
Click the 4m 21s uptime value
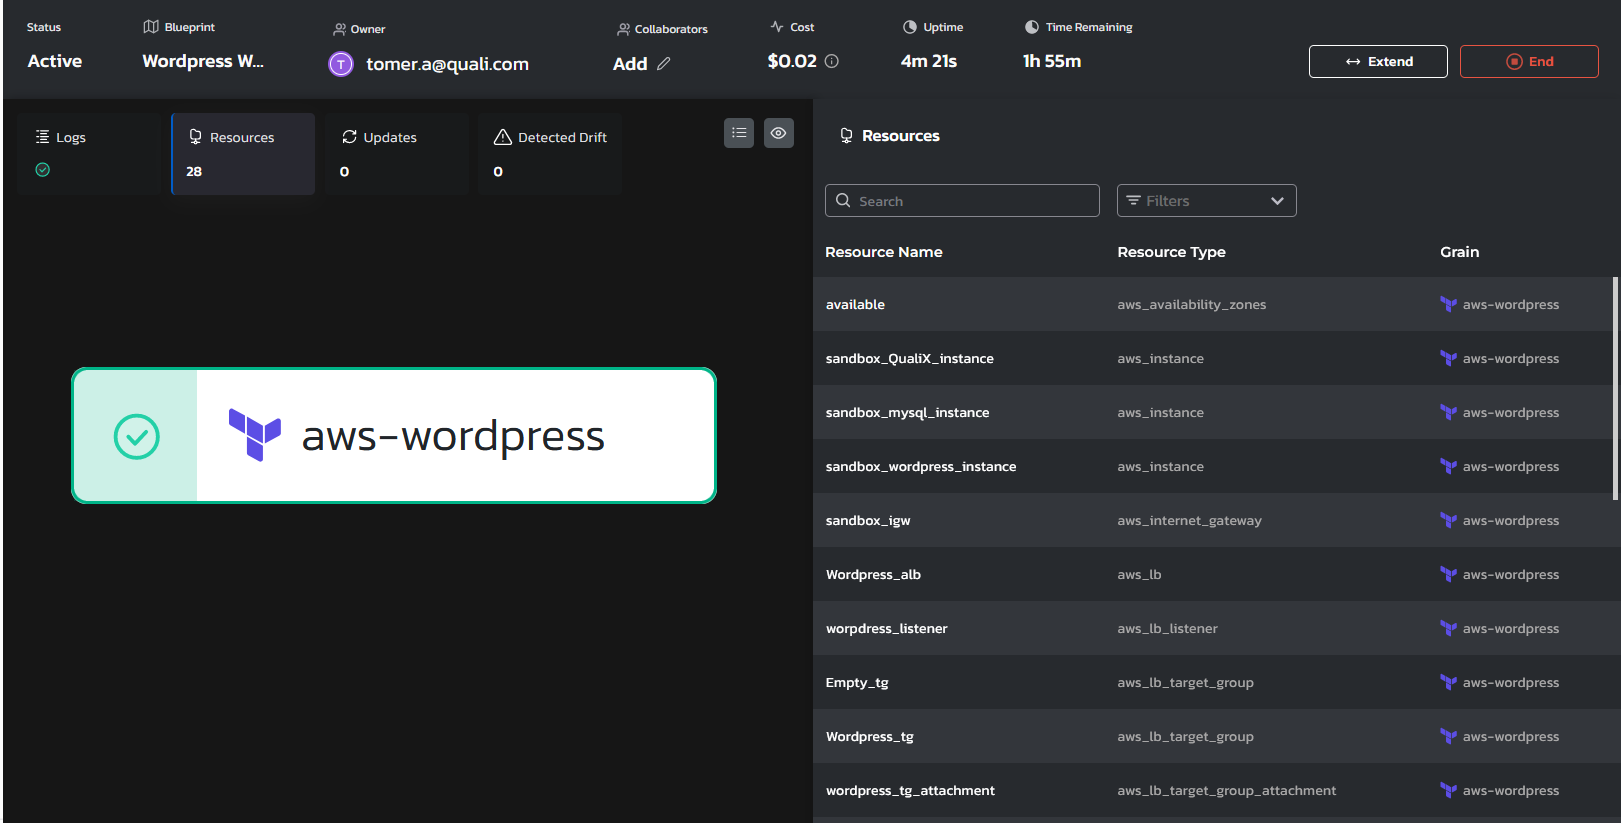[929, 61]
